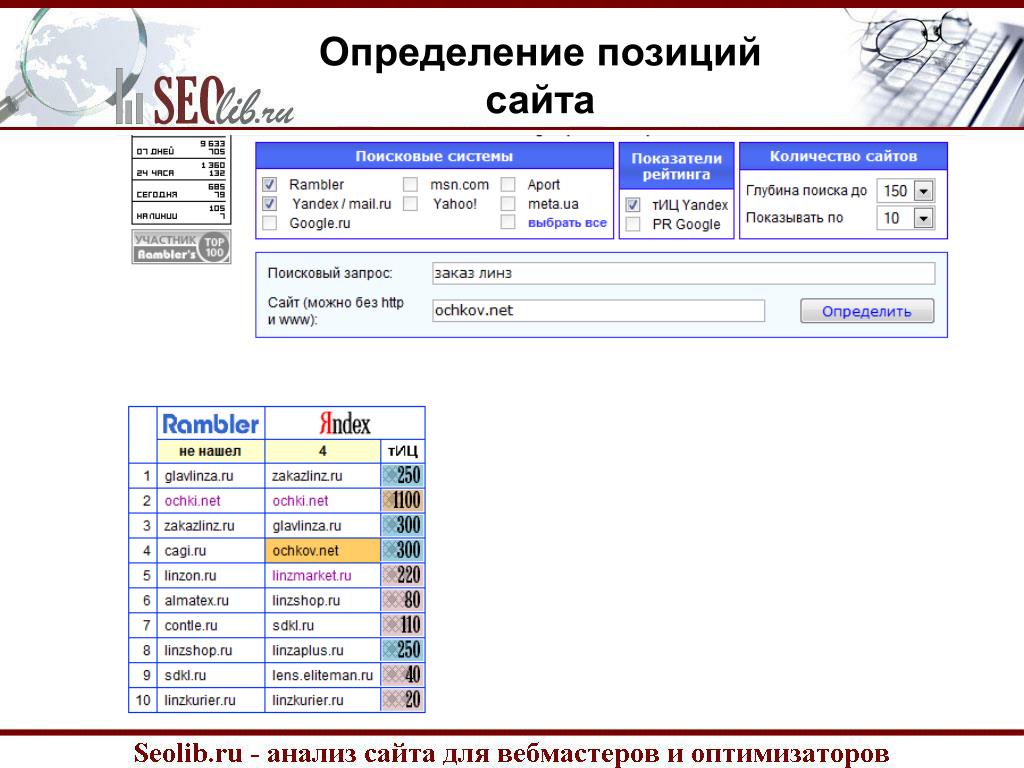Viewport: 1024px width, 768px height.
Task: Click the 'выбрать все' link
Action: [x=567, y=223]
